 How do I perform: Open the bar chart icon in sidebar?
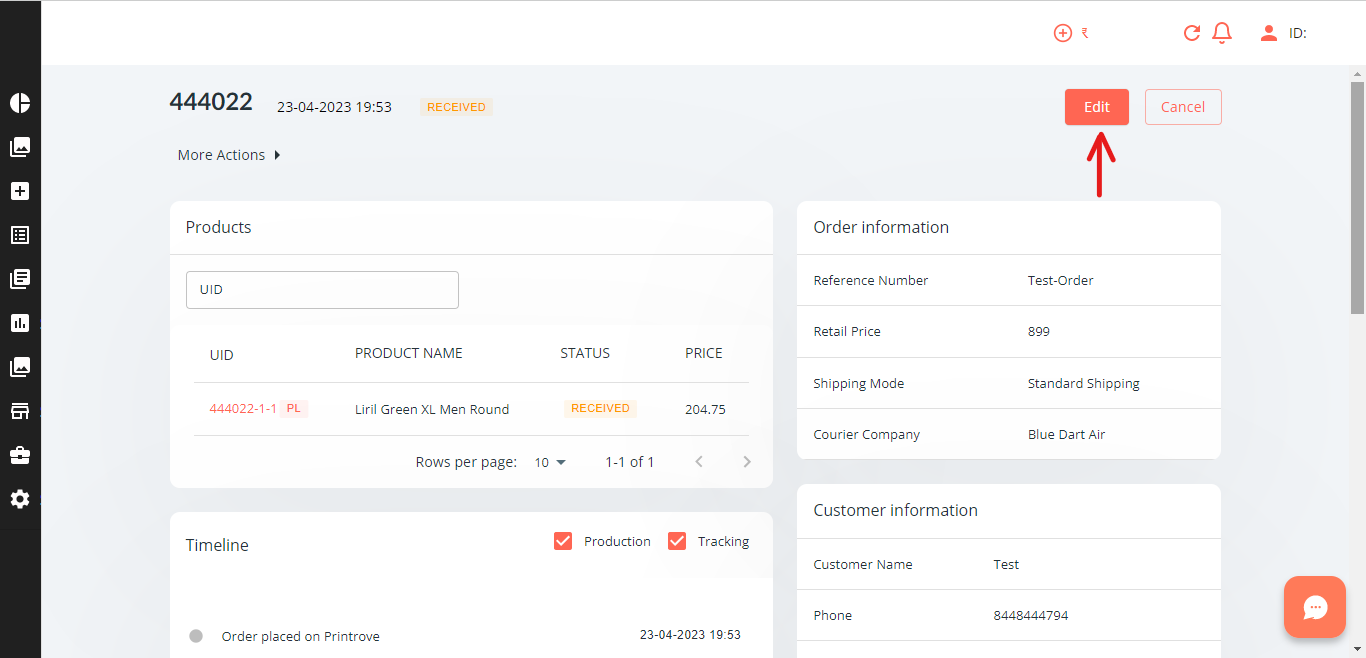(20, 323)
